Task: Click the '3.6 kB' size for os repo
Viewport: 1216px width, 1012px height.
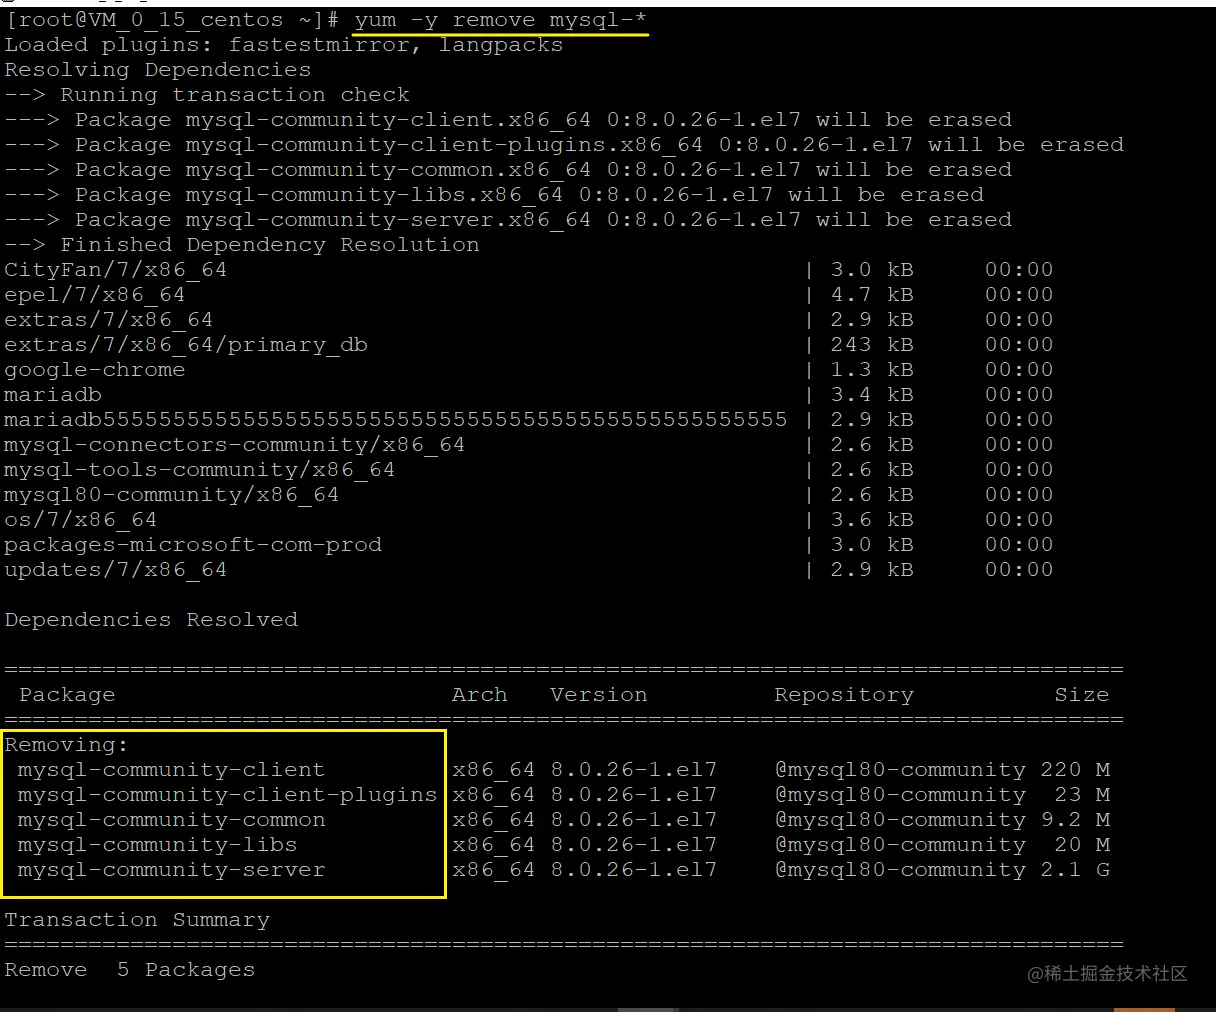Action: pos(872,520)
